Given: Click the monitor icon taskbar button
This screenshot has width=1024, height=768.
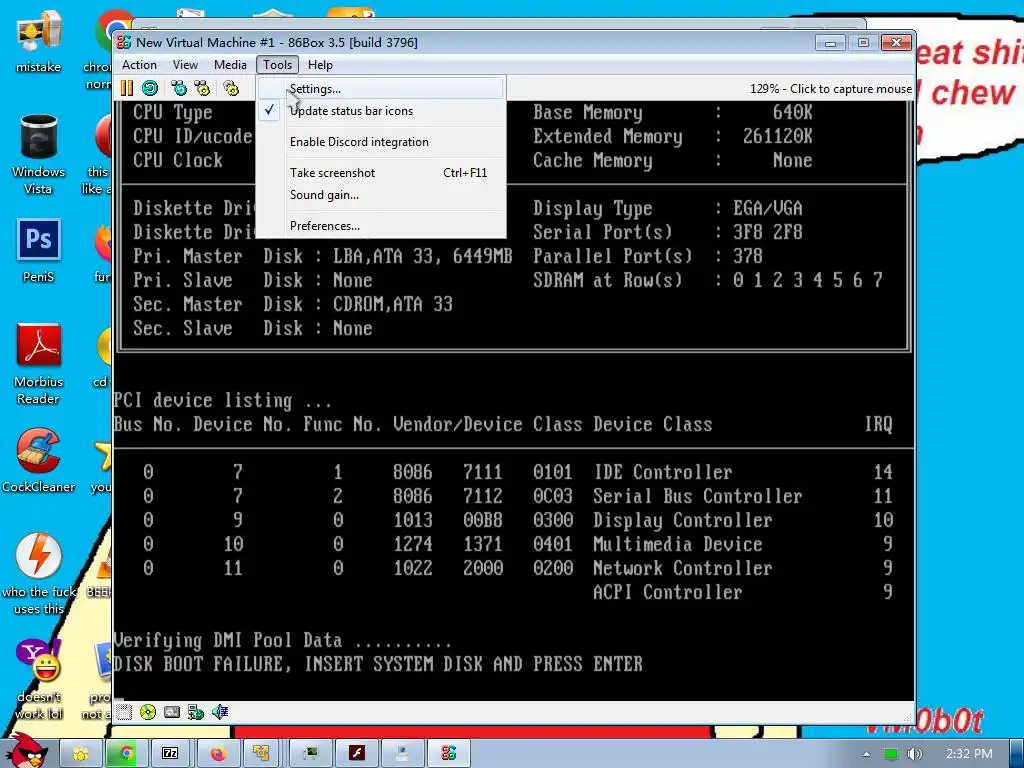Looking at the screenshot, I should (311, 754).
